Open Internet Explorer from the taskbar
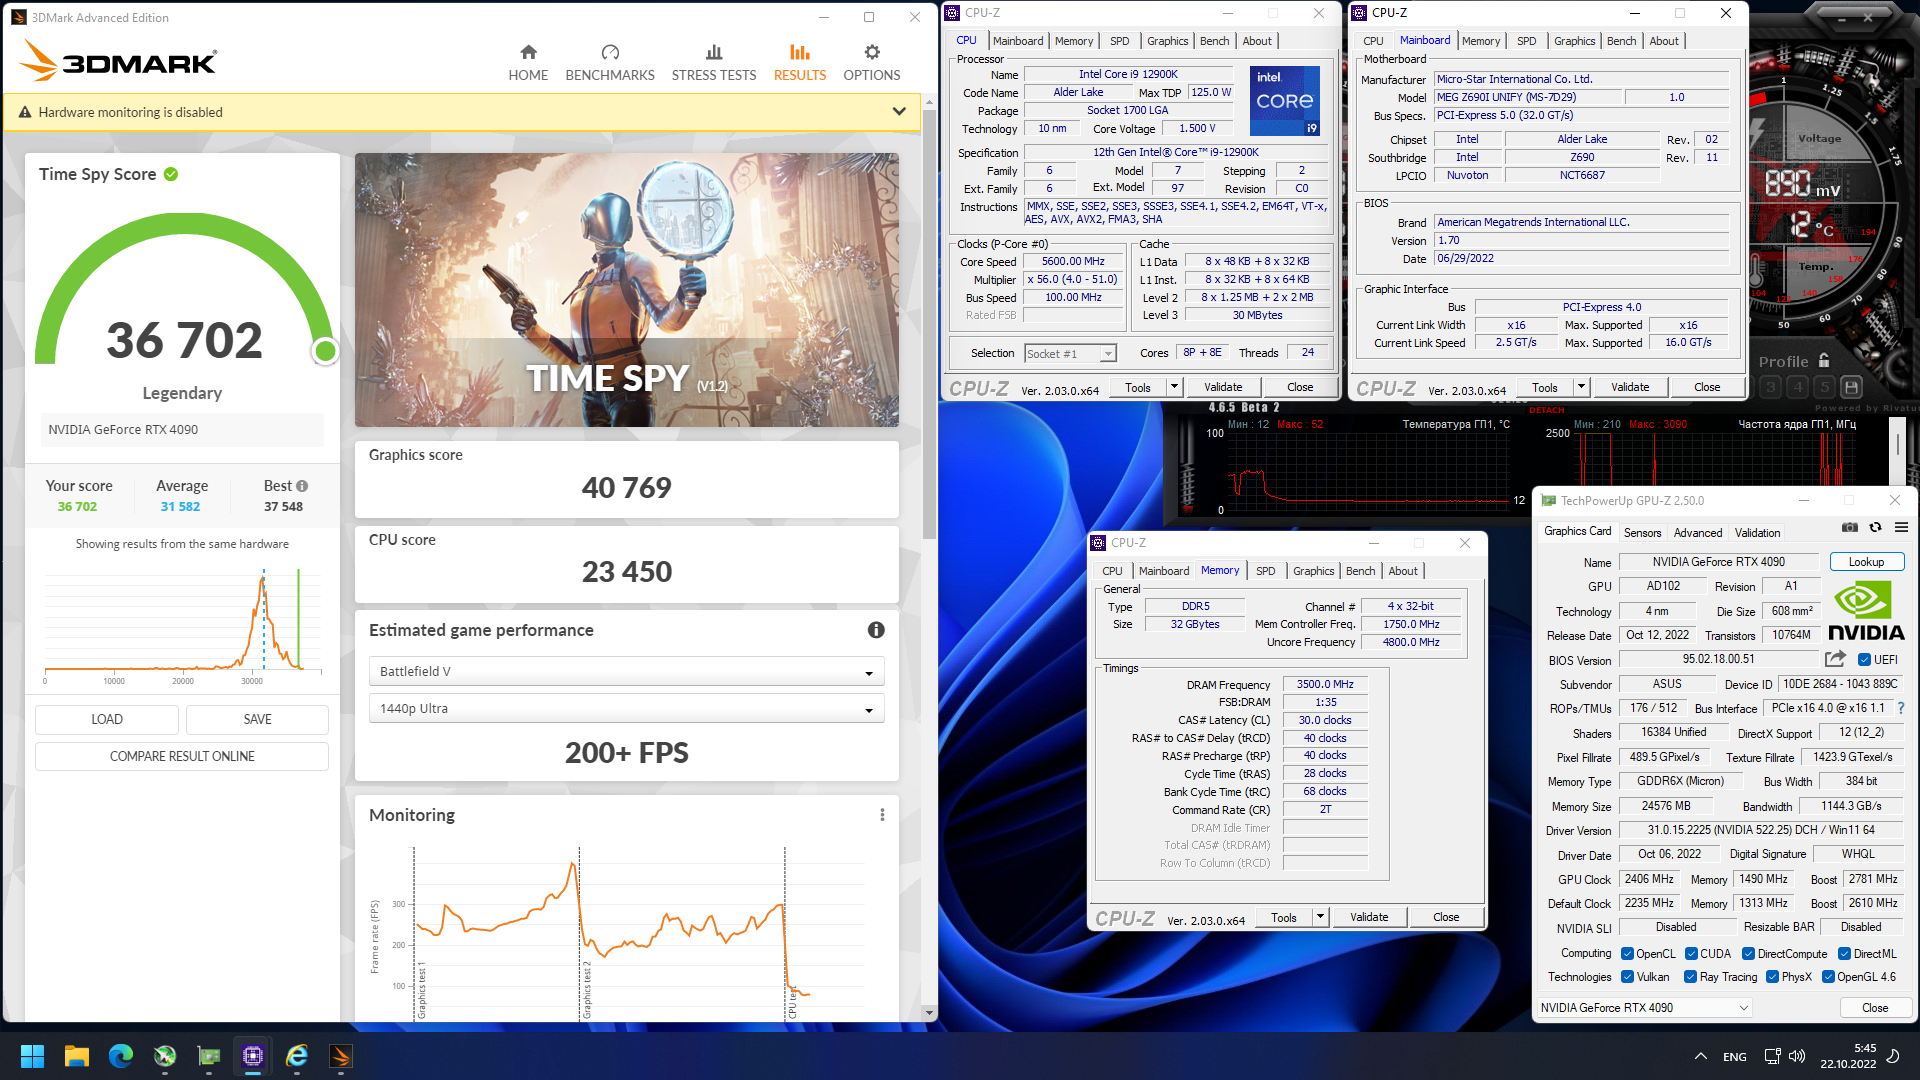The height and width of the screenshot is (1080, 1920). point(297,1056)
